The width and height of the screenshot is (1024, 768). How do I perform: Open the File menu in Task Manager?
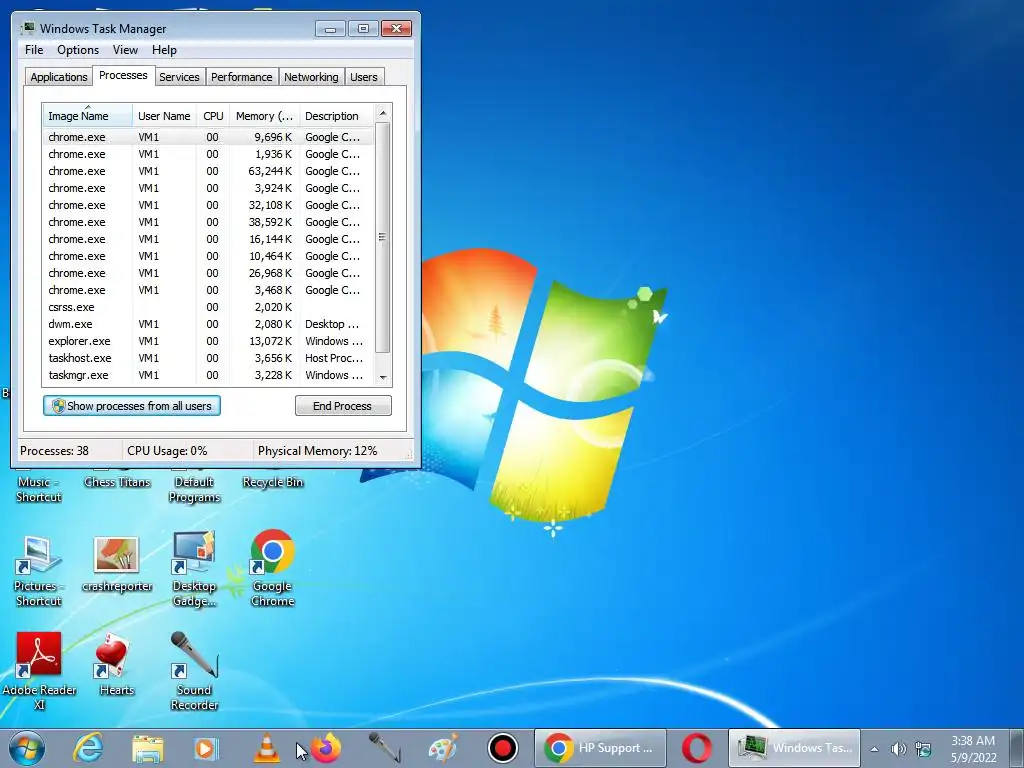(x=34, y=50)
